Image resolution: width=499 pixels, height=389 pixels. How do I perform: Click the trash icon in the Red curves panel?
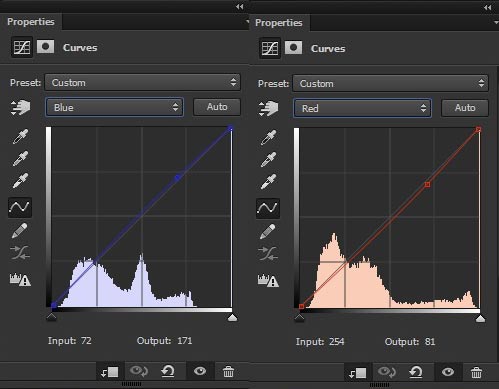click(x=476, y=372)
